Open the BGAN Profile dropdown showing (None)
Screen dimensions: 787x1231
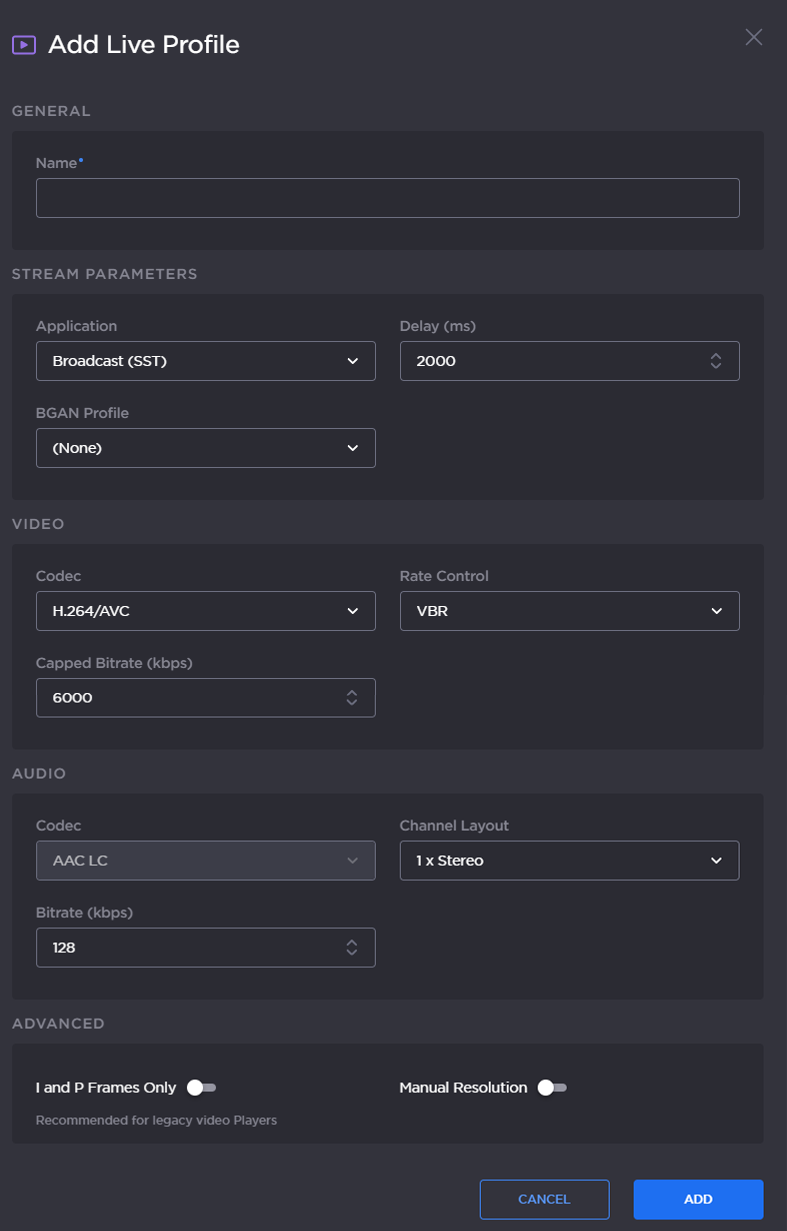pyautogui.click(x=205, y=448)
